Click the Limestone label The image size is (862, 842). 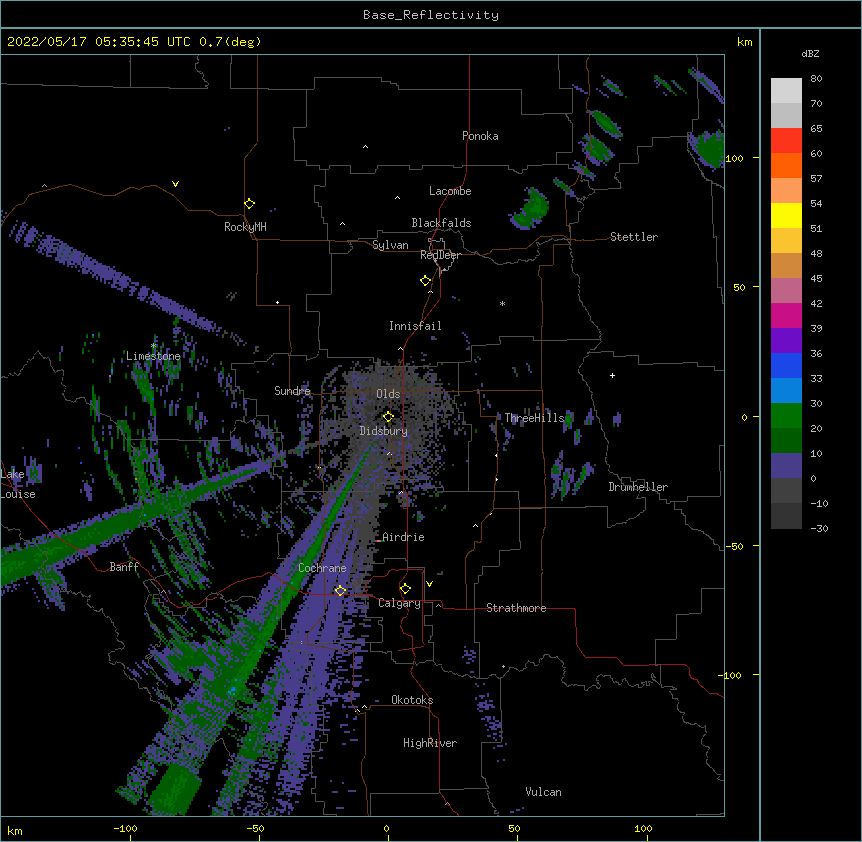click(x=153, y=356)
